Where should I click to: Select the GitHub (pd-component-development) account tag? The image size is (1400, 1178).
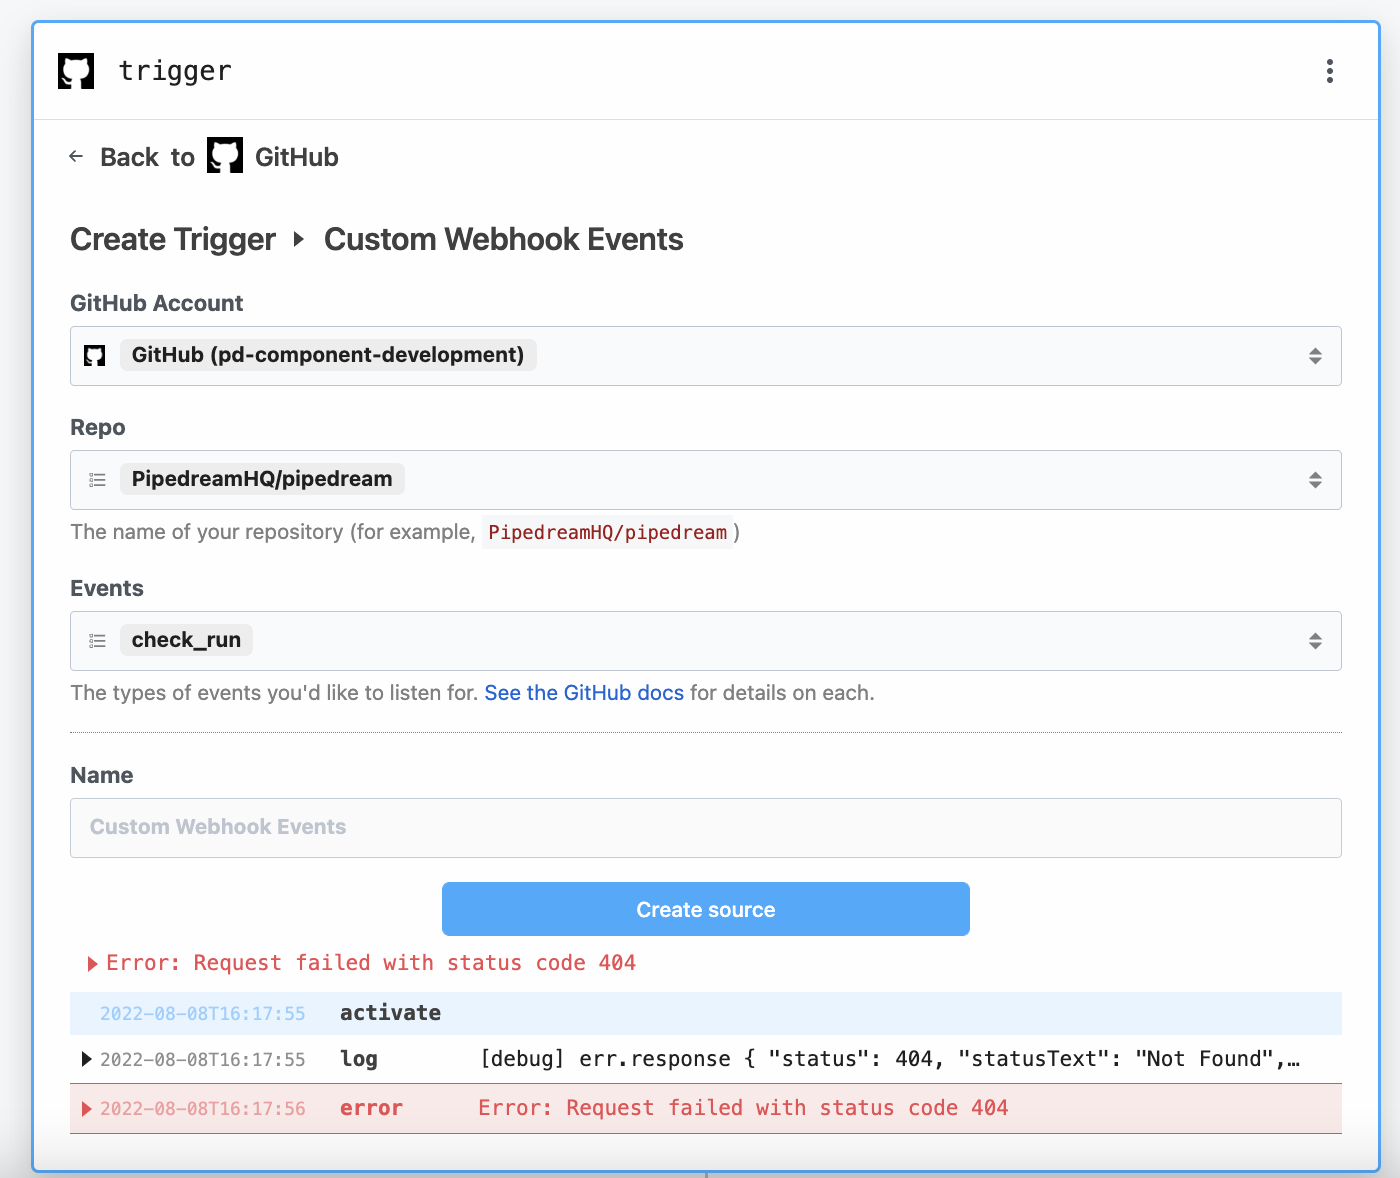(328, 355)
